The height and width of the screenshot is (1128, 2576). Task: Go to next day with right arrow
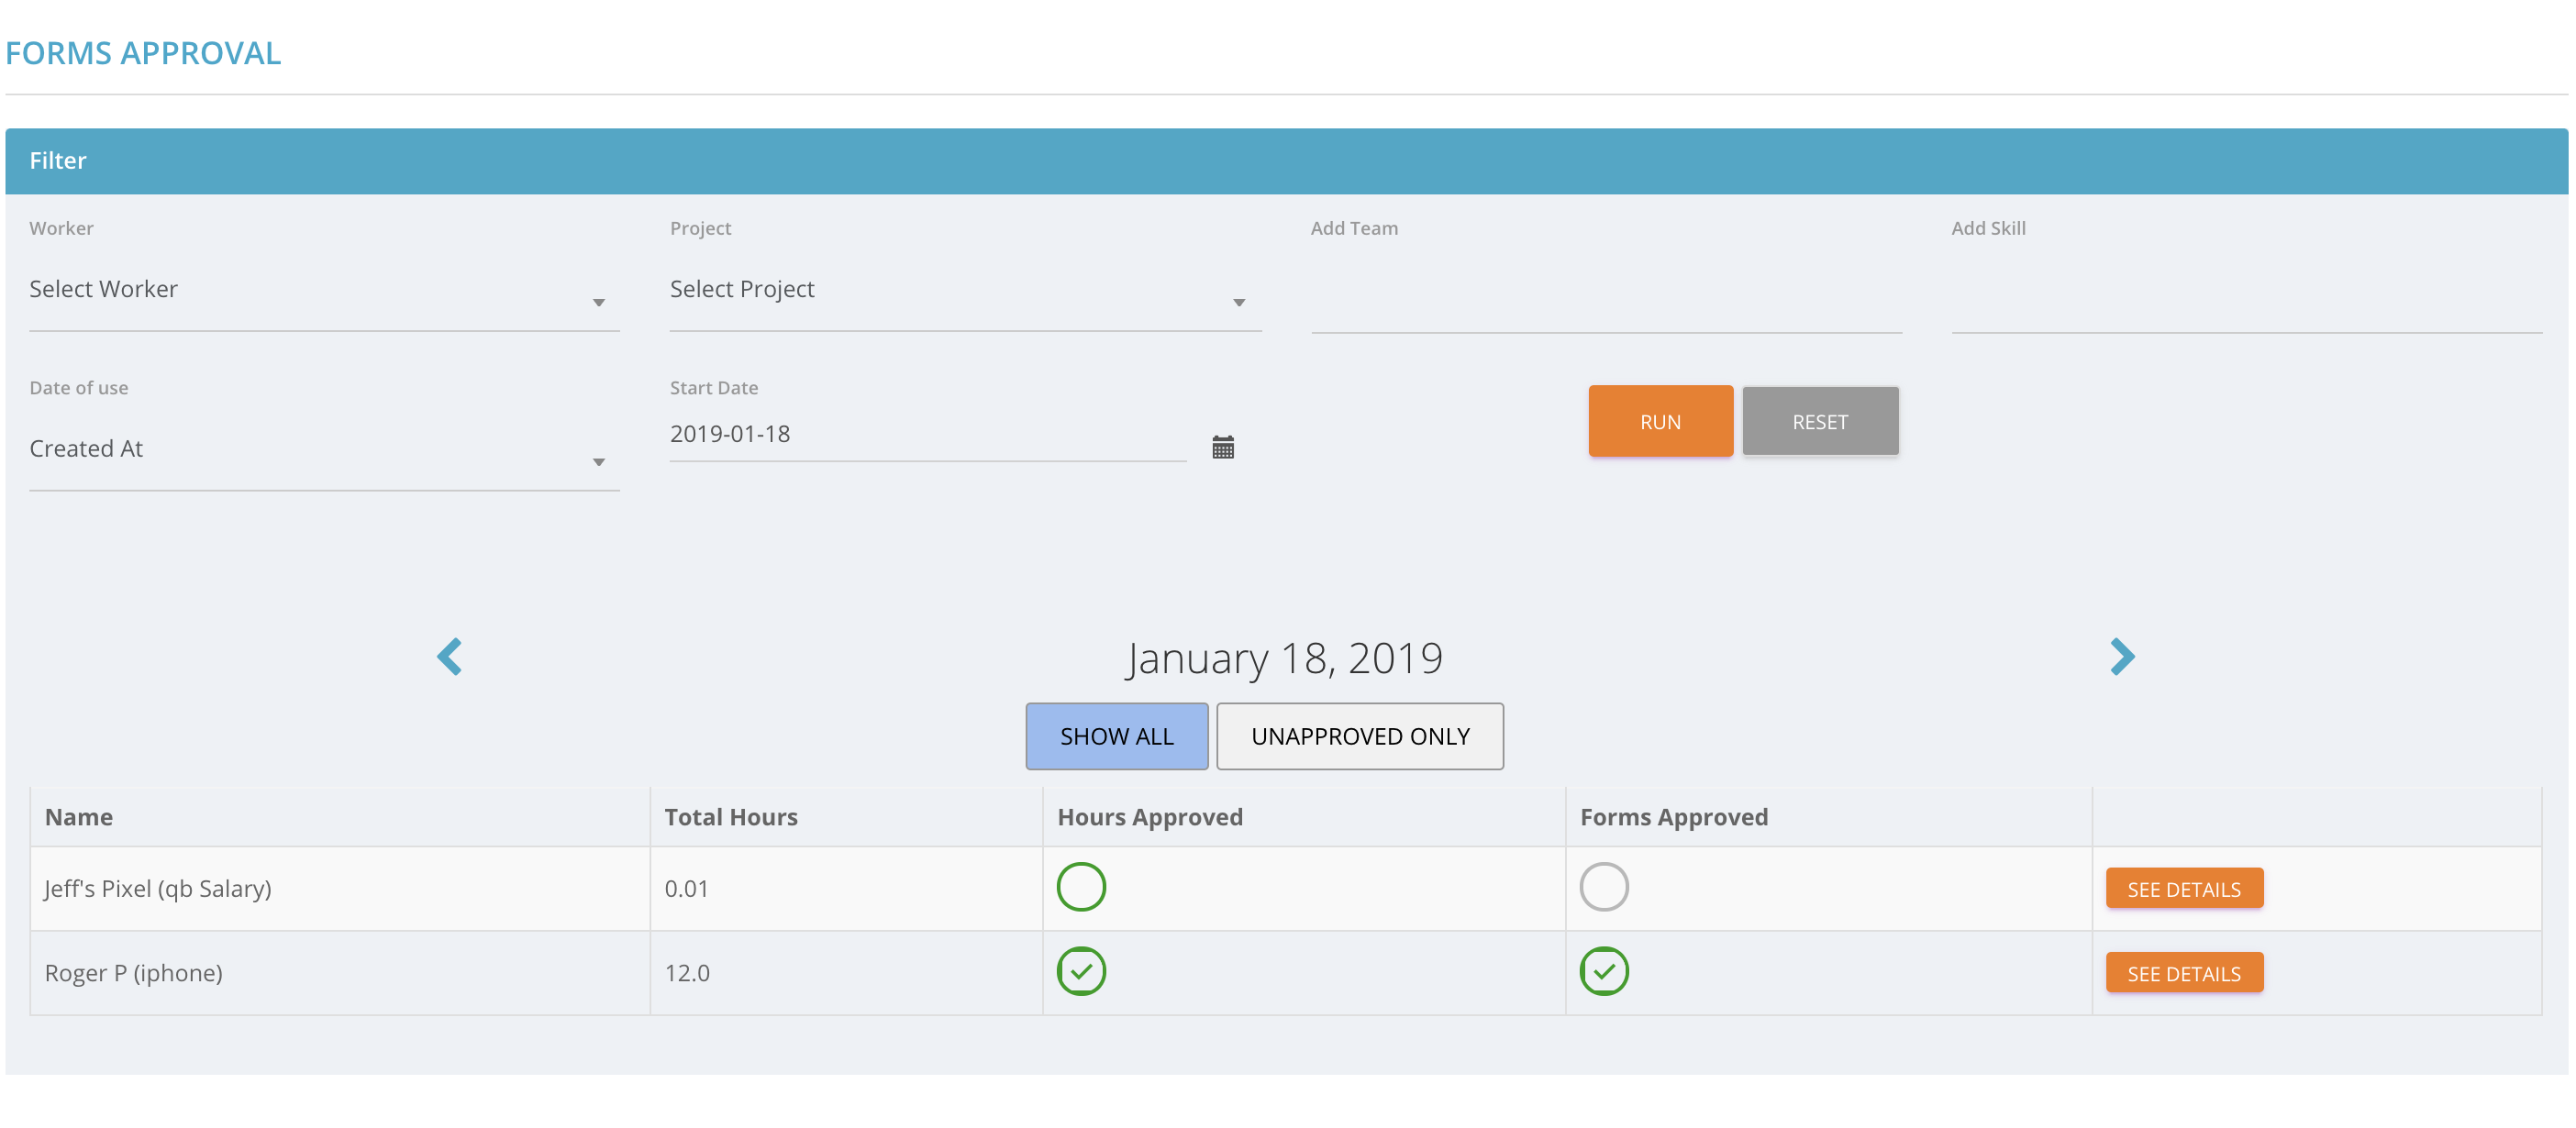click(x=2121, y=657)
